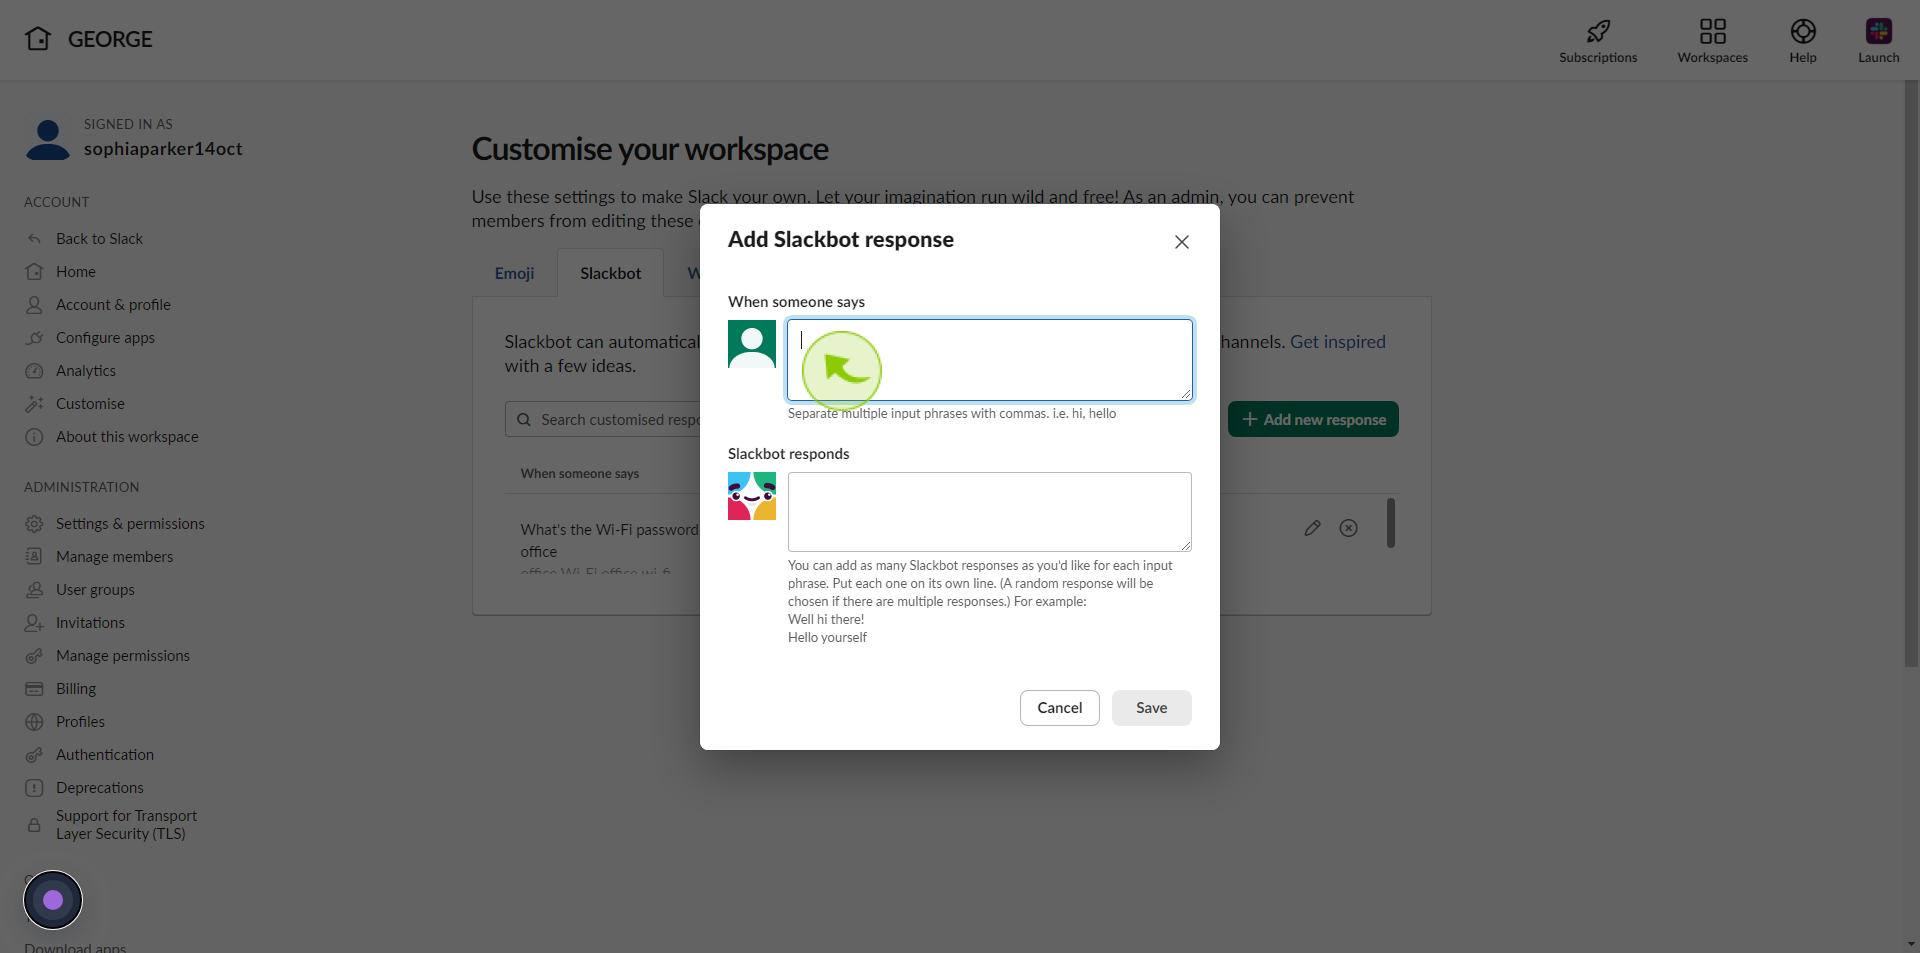Click the User groups icon
The width and height of the screenshot is (1920, 953).
coord(34,590)
